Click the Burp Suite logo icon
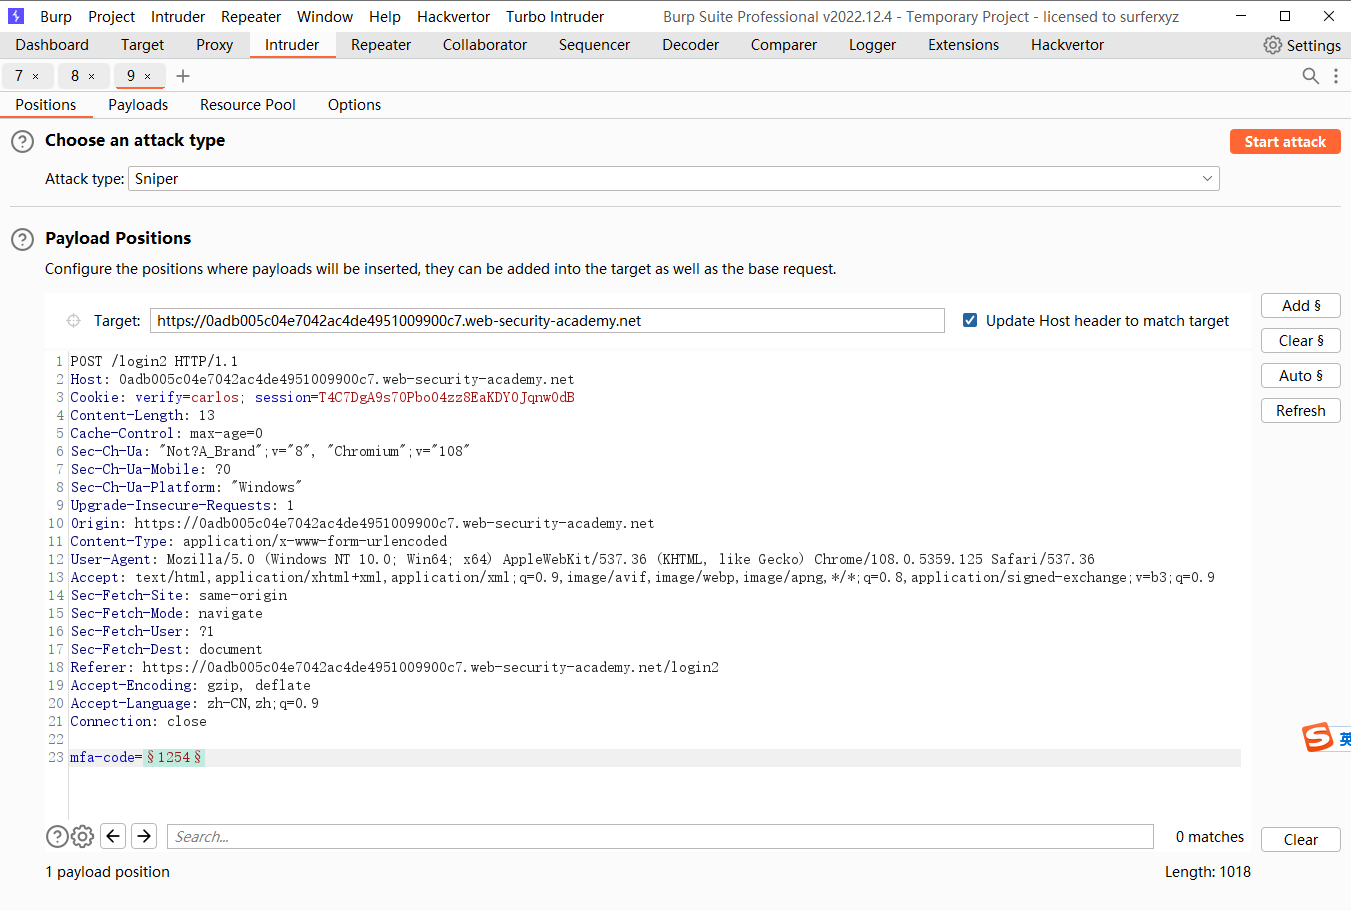Screen dimensions: 1351x911 [16, 16]
